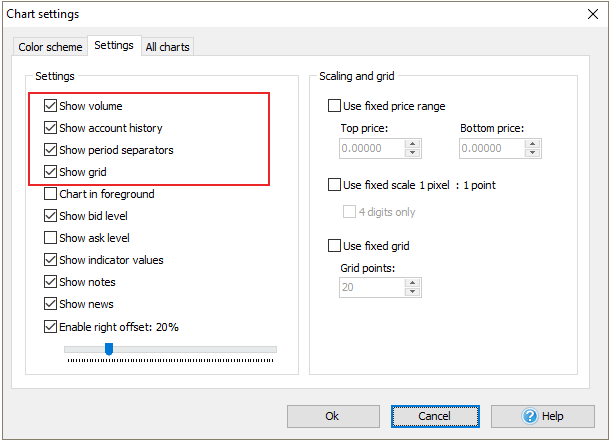Enable Chart in foreground
Image resolution: width=611 pixels, height=442 pixels.
[x=51, y=194]
